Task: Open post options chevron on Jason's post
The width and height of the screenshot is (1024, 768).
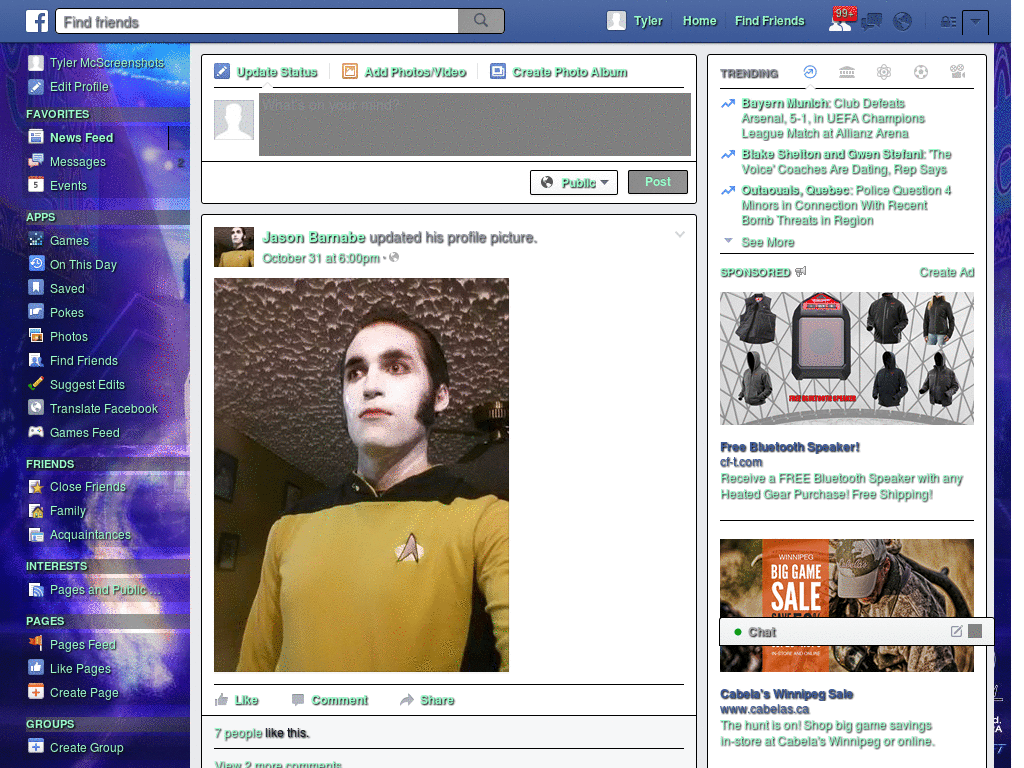Action: (x=680, y=234)
